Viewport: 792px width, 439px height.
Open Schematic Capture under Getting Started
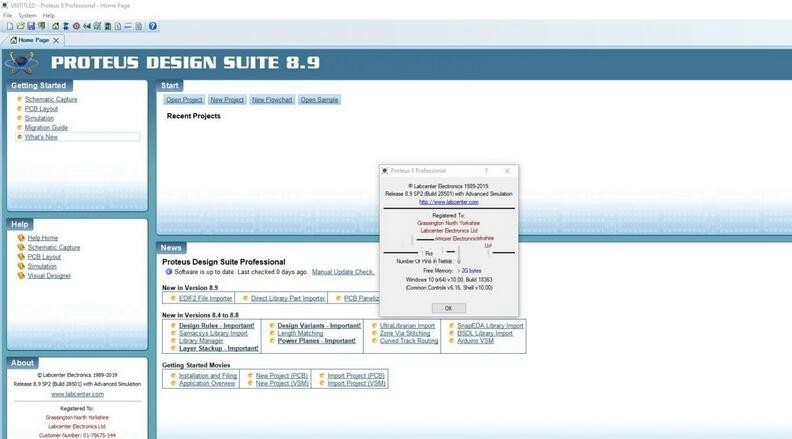[51, 100]
